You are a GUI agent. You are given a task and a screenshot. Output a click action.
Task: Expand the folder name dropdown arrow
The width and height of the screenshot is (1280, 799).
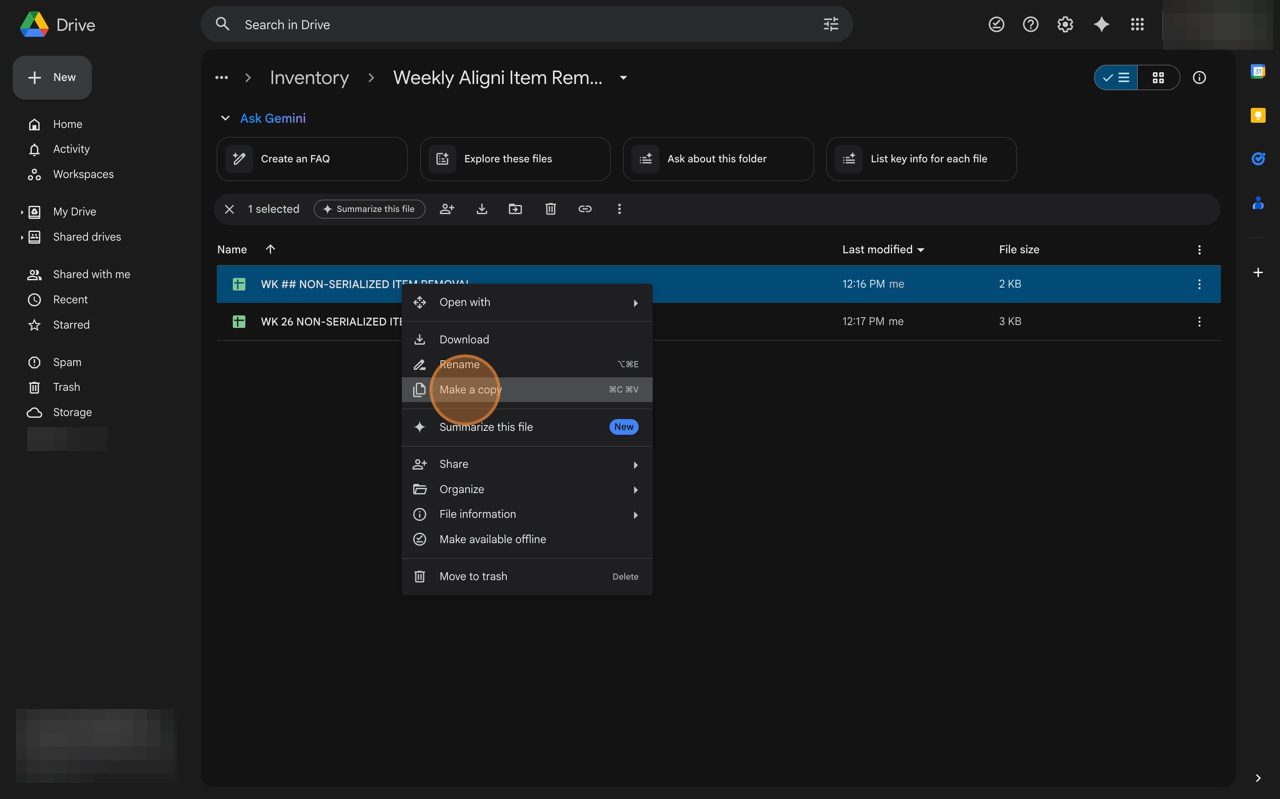click(623, 78)
